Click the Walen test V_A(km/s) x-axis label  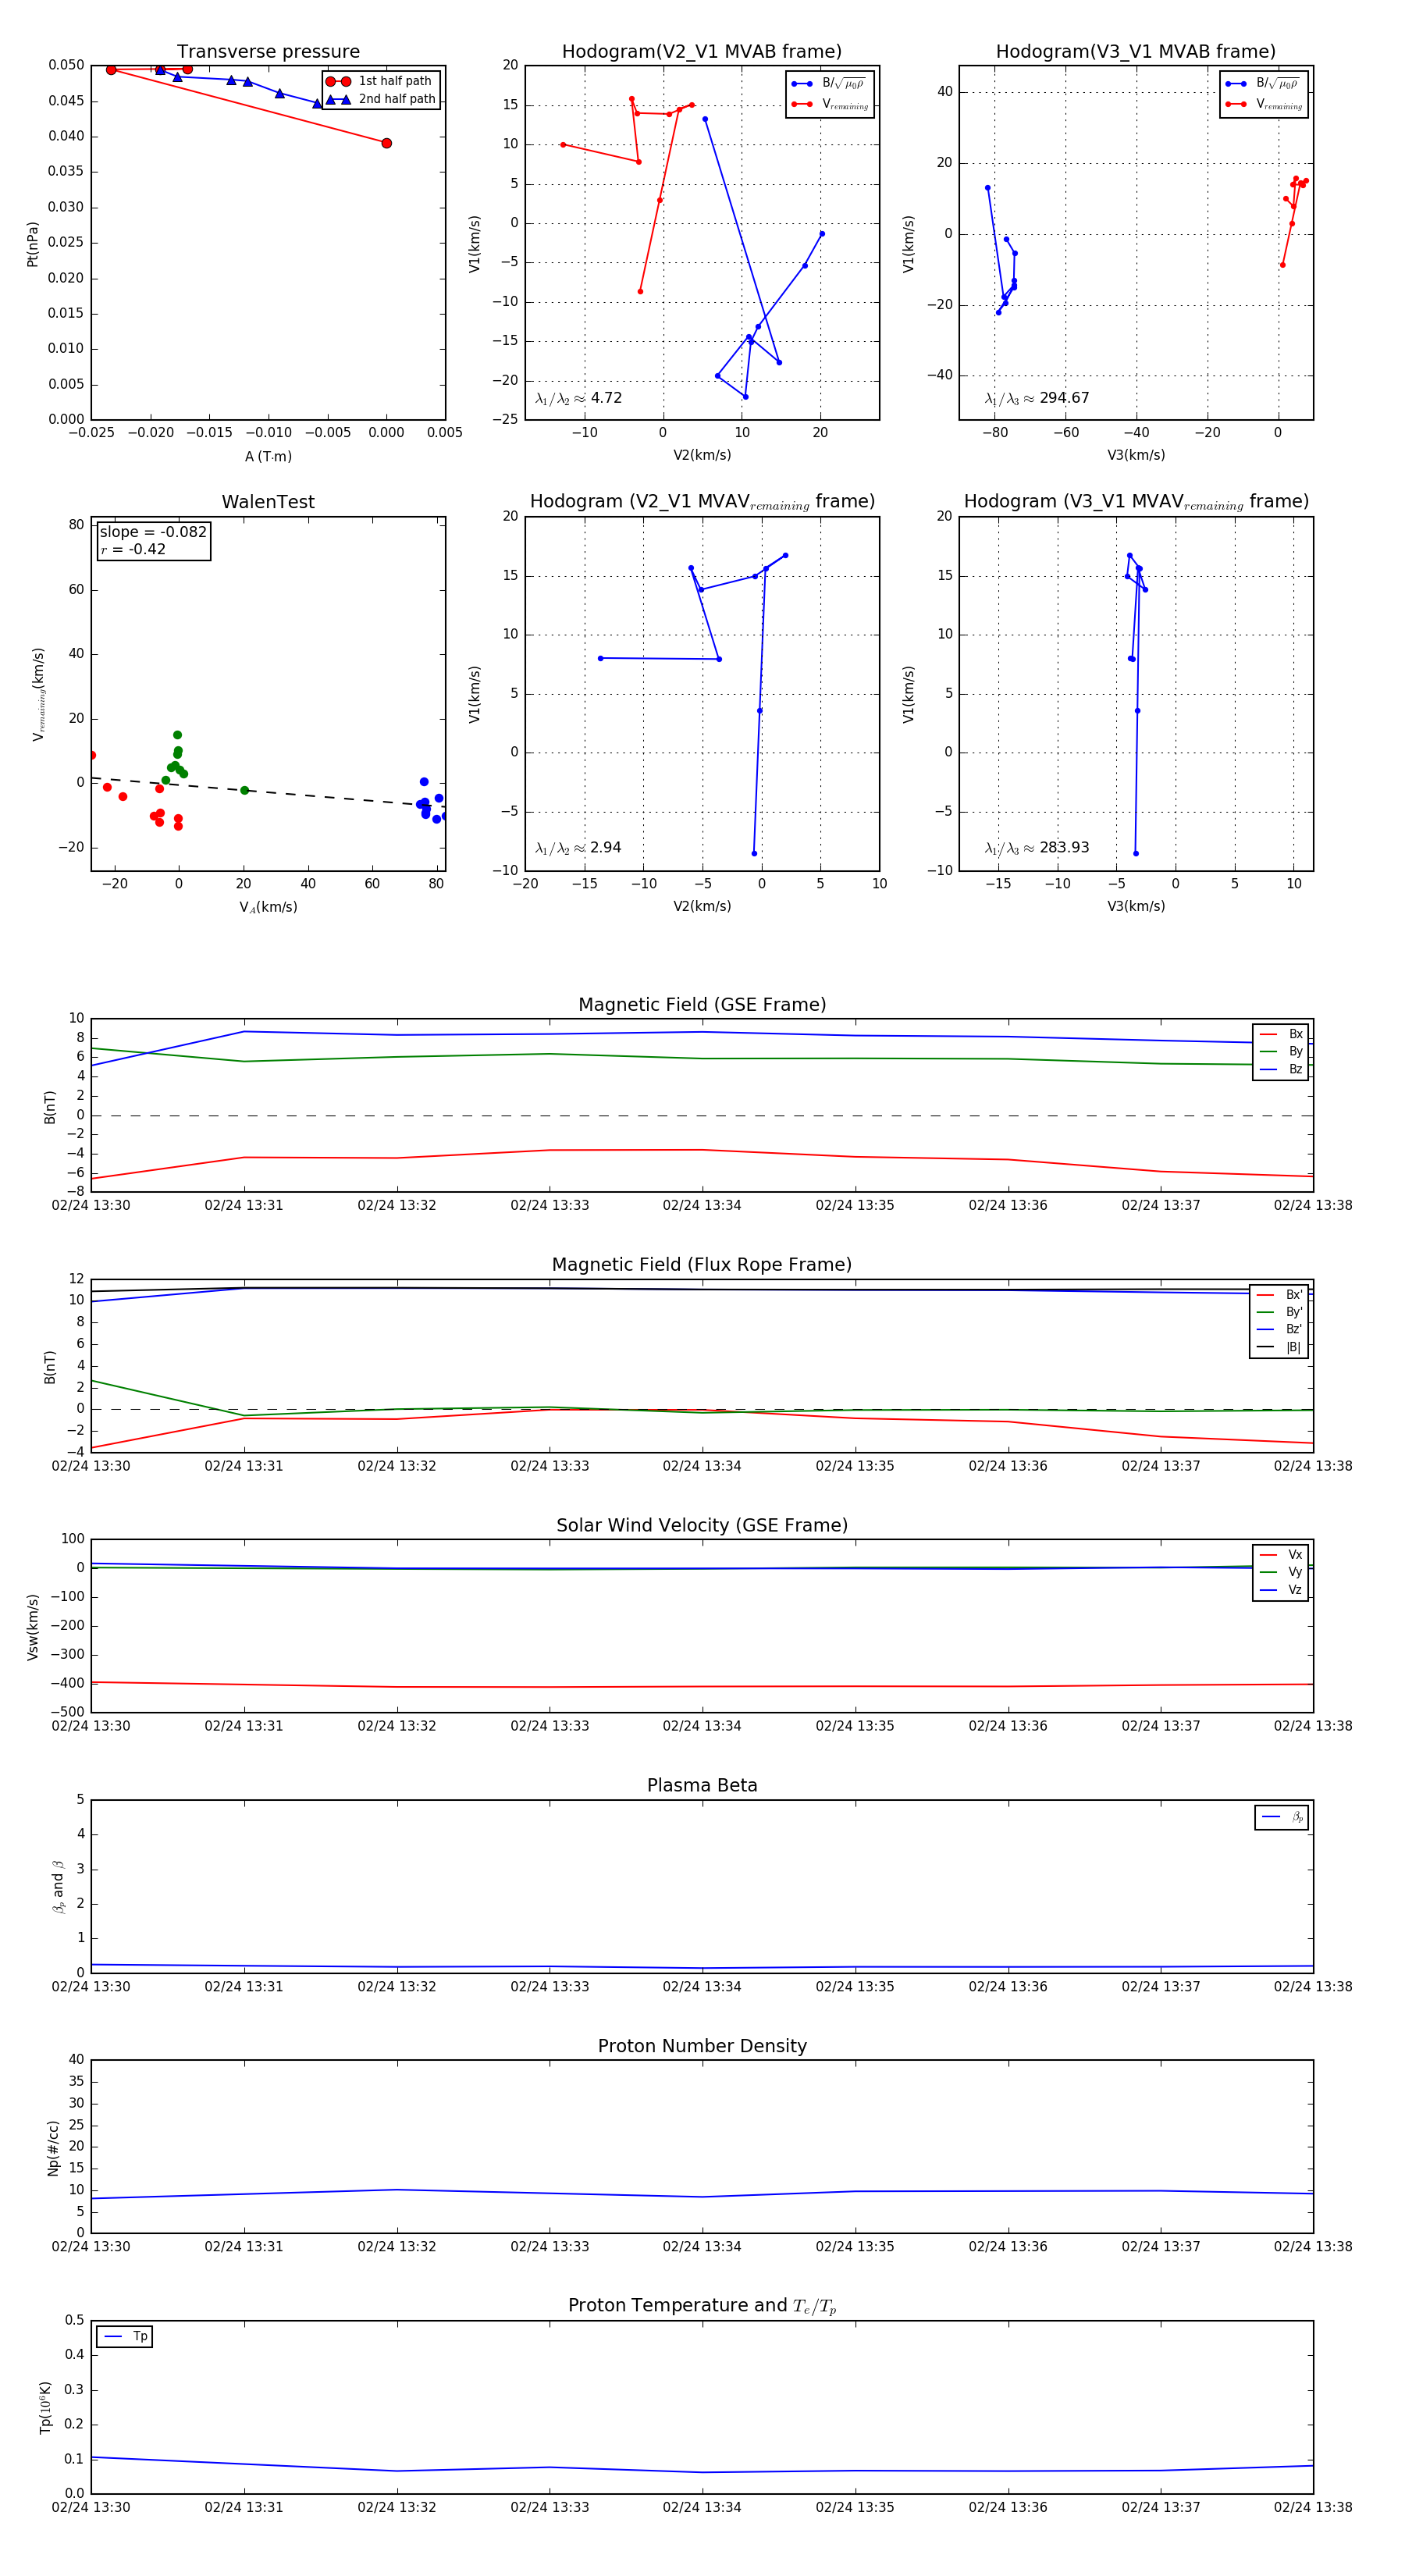(268, 907)
